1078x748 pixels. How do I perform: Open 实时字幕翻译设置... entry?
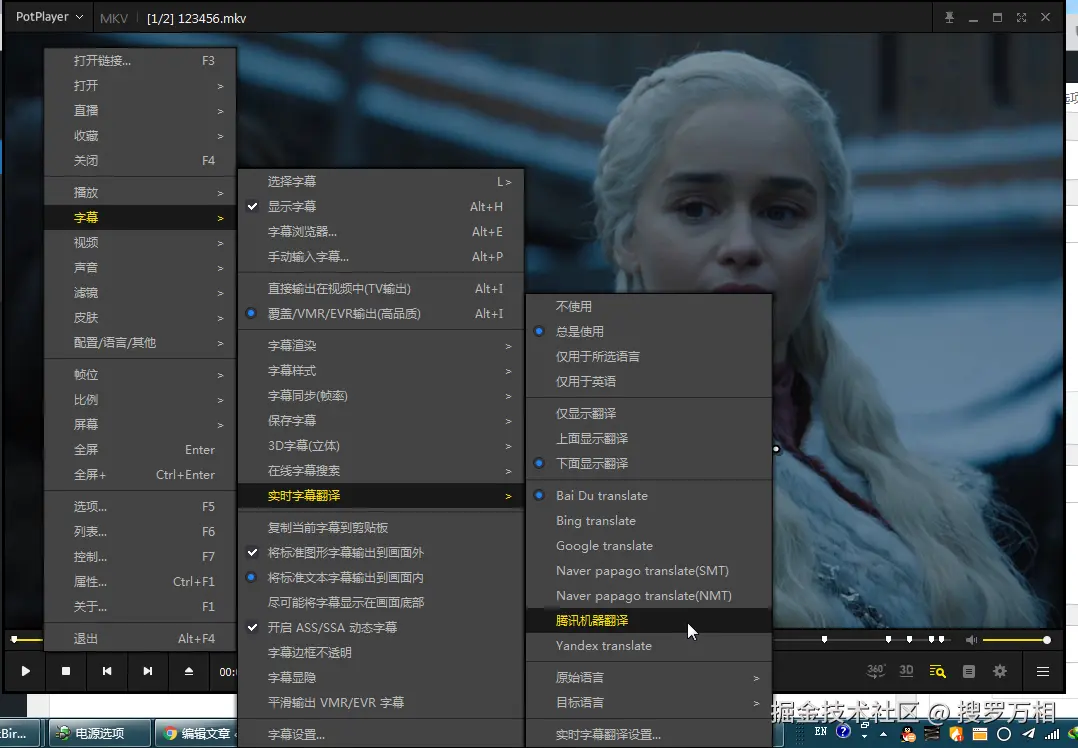(x=648, y=734)
